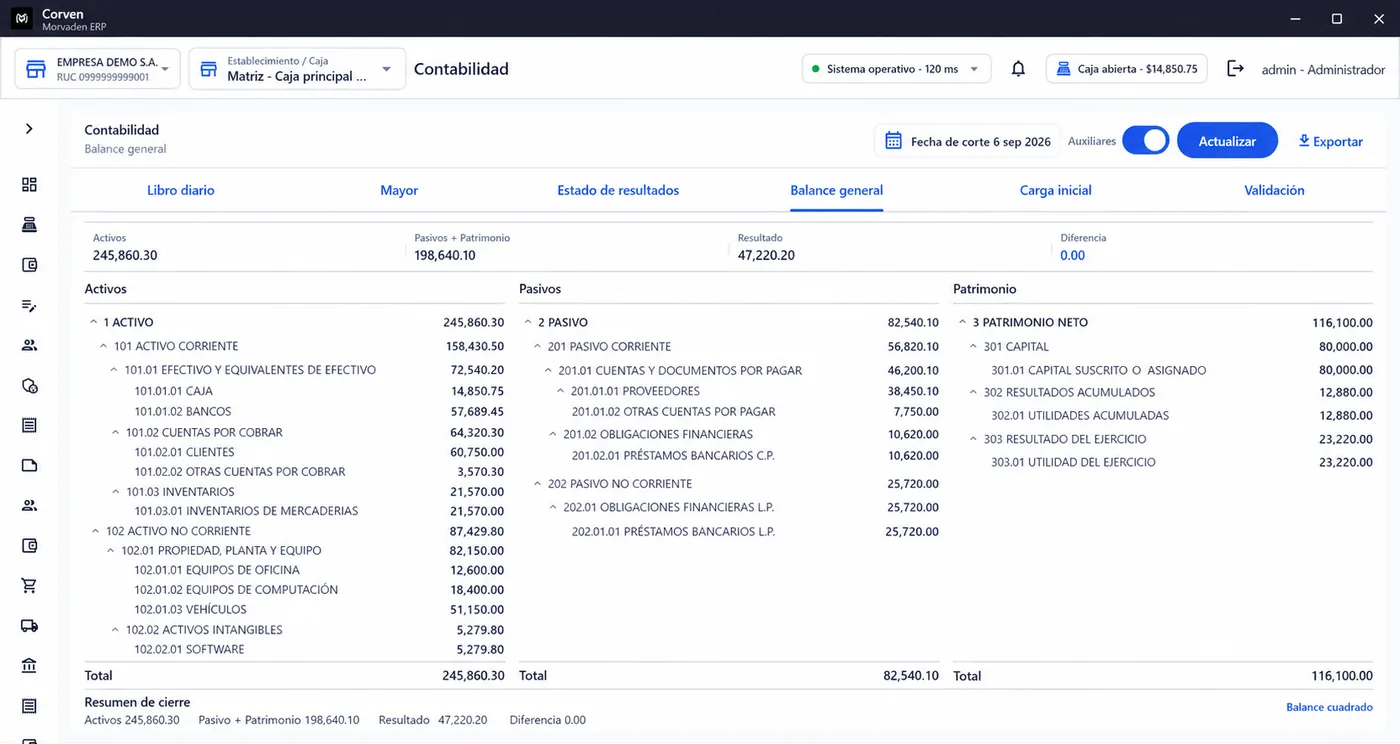This screenshot has width=1400, height=744.
Task: Click the notifications bell icon
Action: point(1018,69)
